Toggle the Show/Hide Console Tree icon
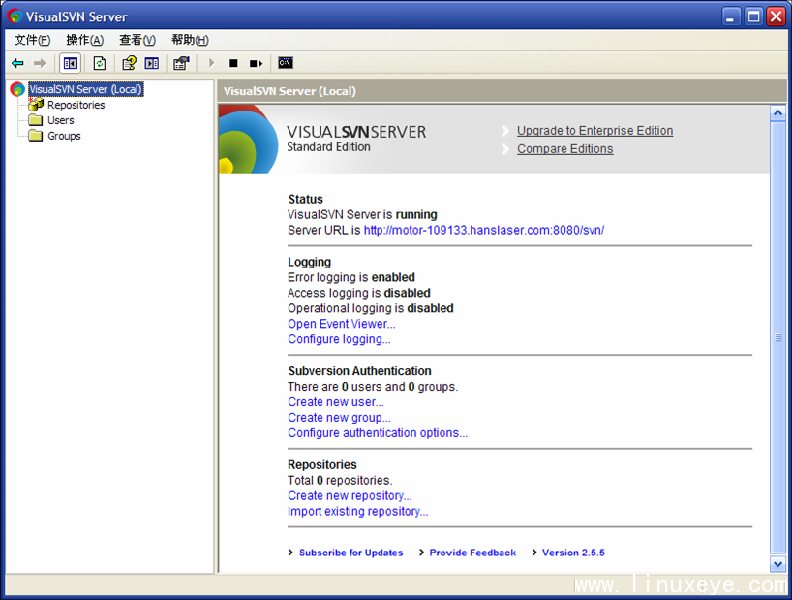 pos(70,63)
